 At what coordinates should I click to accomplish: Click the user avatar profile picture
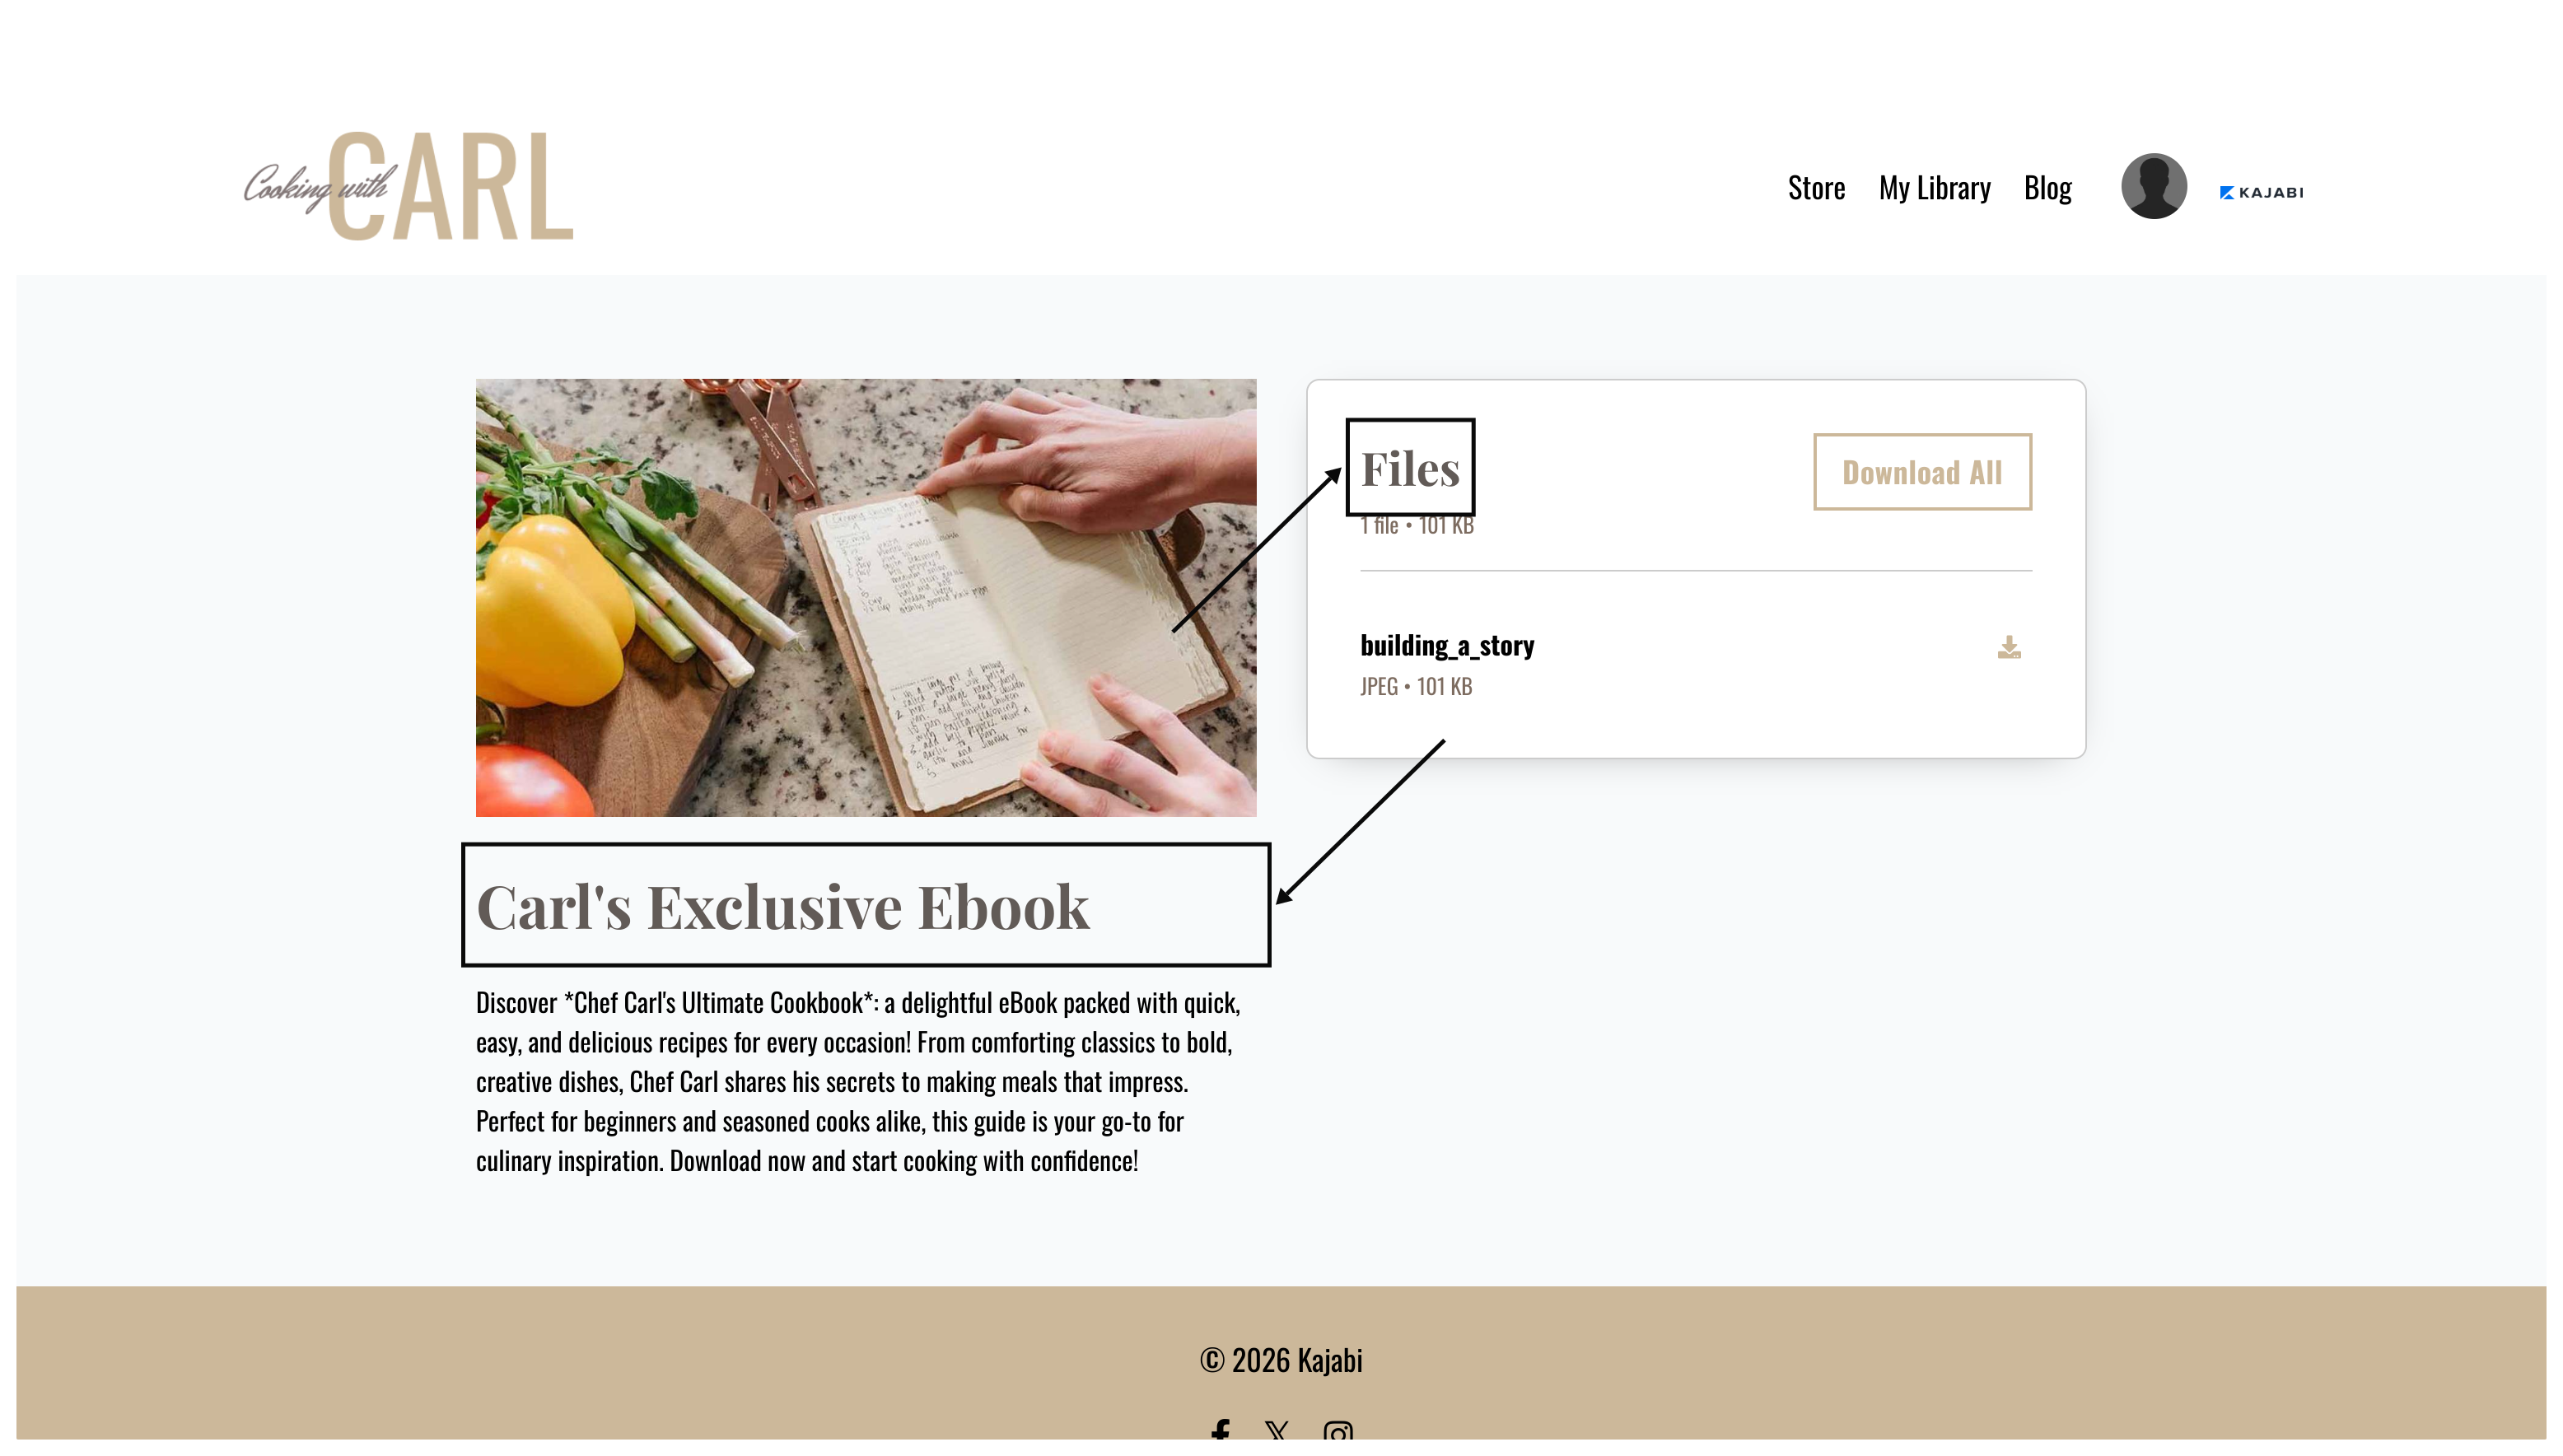pyautogui.click(x=2153, y=186)
